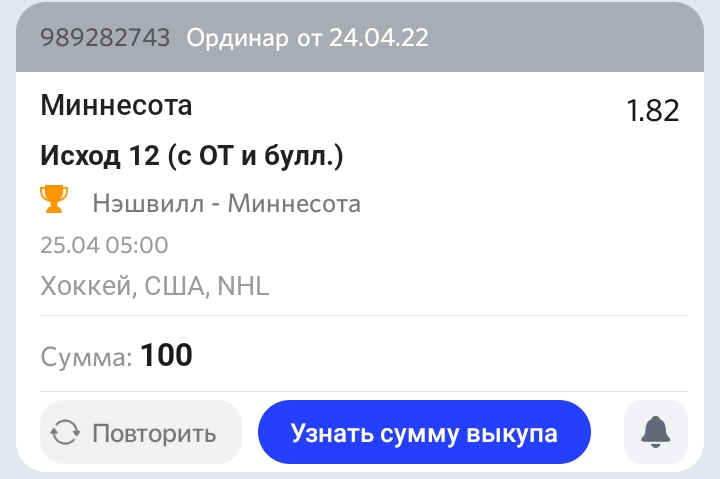The height and width of the screenshot is (479, 720).
Task: Click the gray bet slip header bar
Action: 560,38
